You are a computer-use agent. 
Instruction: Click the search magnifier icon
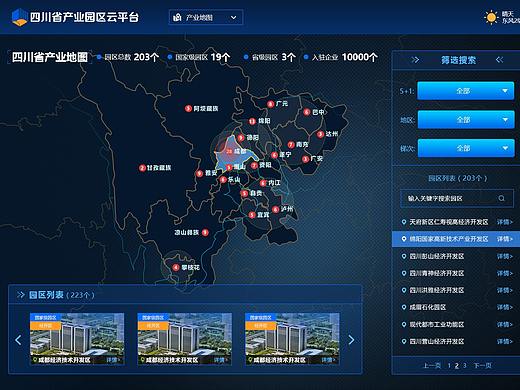coord(501,198)
